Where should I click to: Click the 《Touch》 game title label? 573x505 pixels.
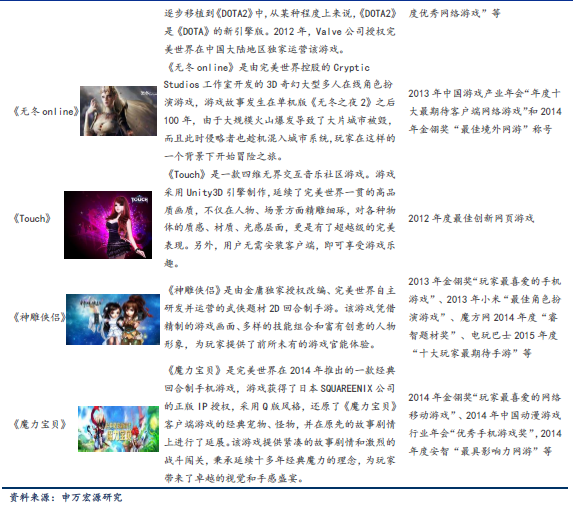point(32,219)
